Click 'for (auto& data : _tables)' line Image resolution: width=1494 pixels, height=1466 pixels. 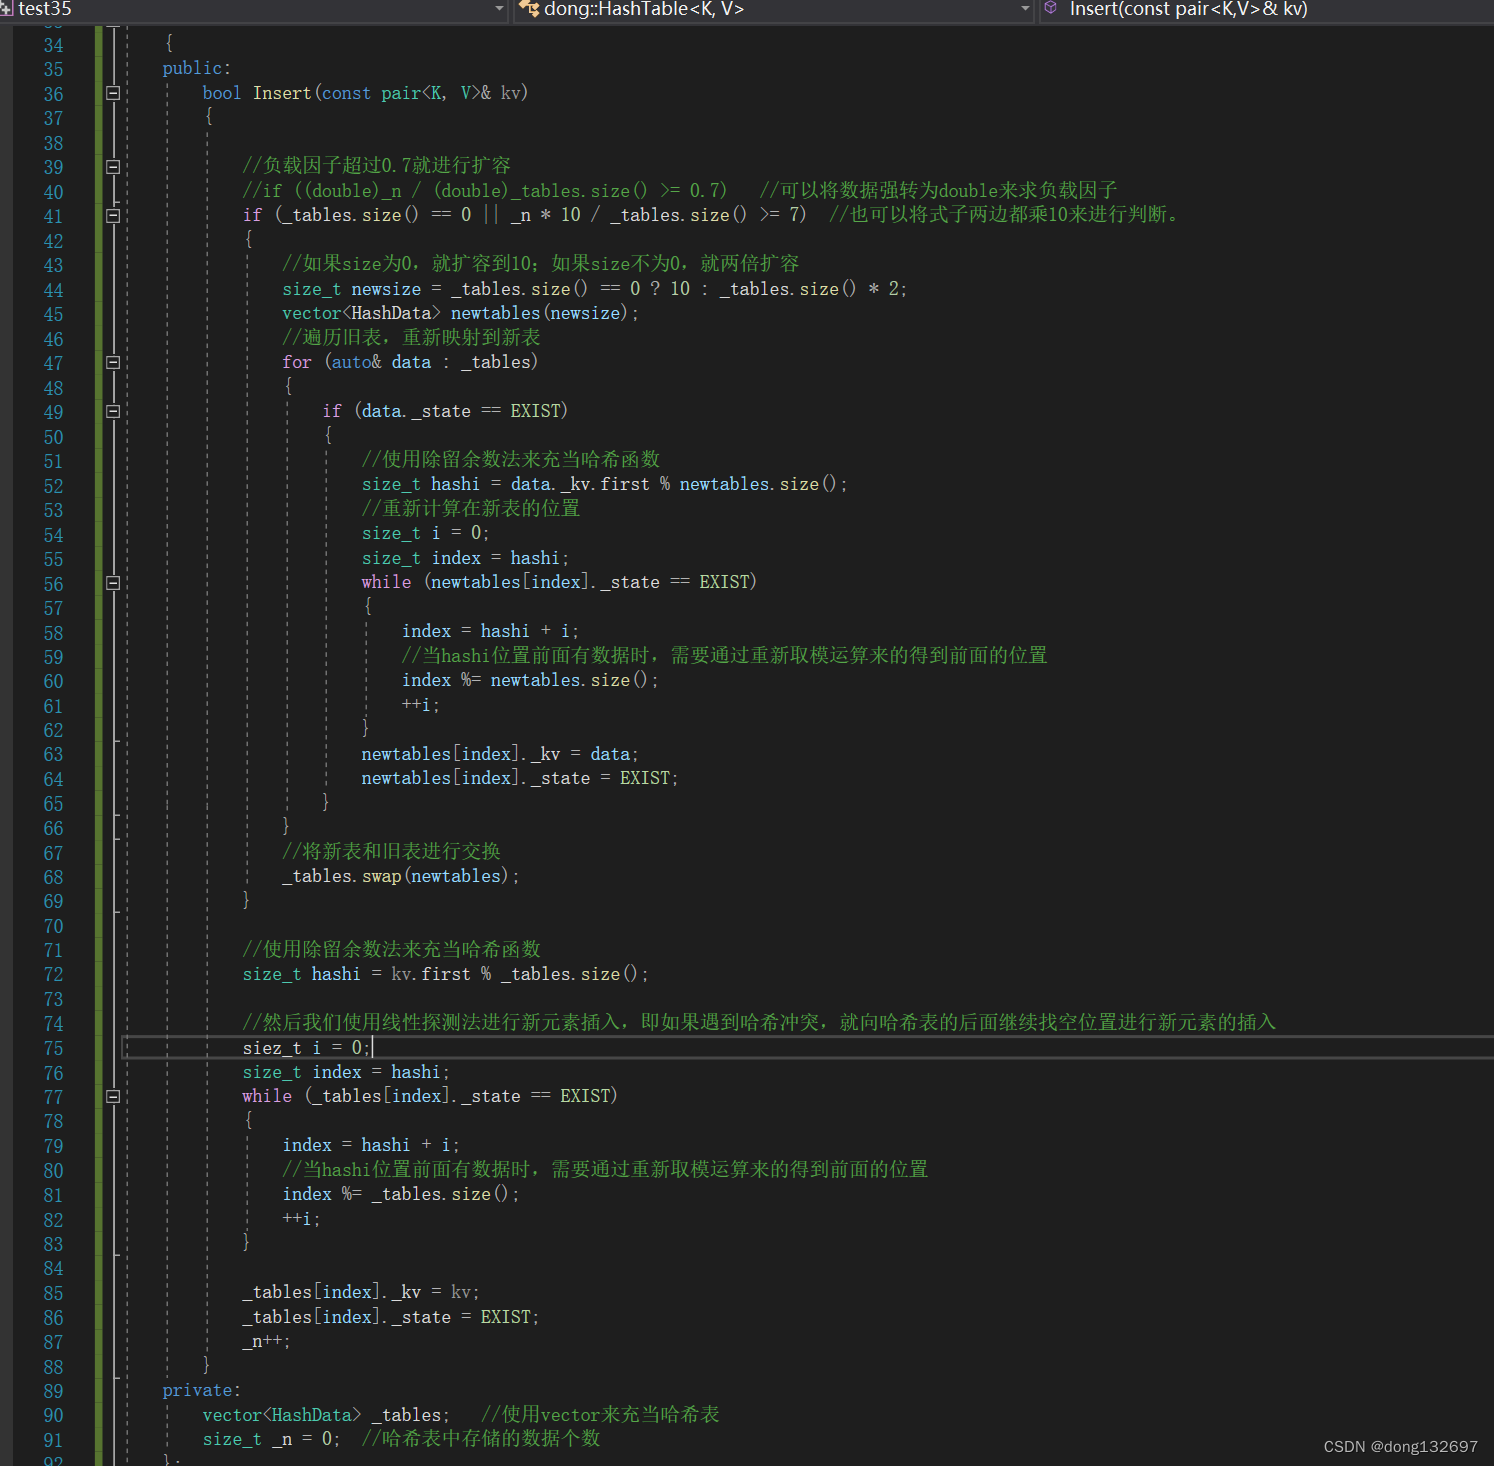click(410, 362)
